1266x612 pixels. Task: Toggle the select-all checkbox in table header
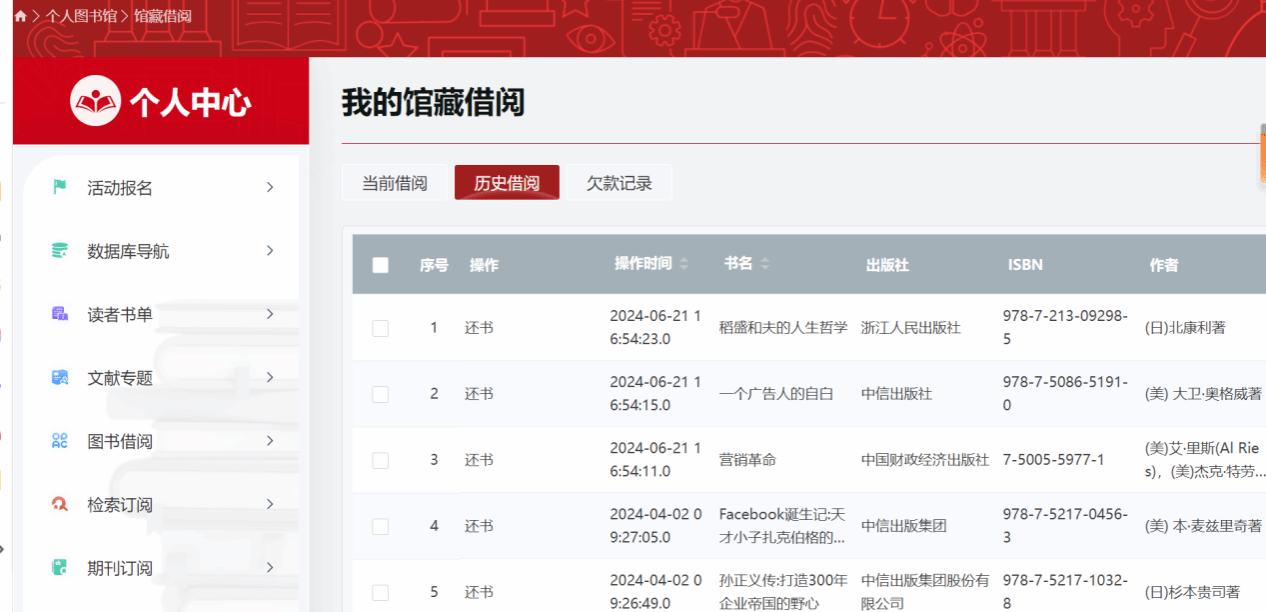tap(380, 265)
